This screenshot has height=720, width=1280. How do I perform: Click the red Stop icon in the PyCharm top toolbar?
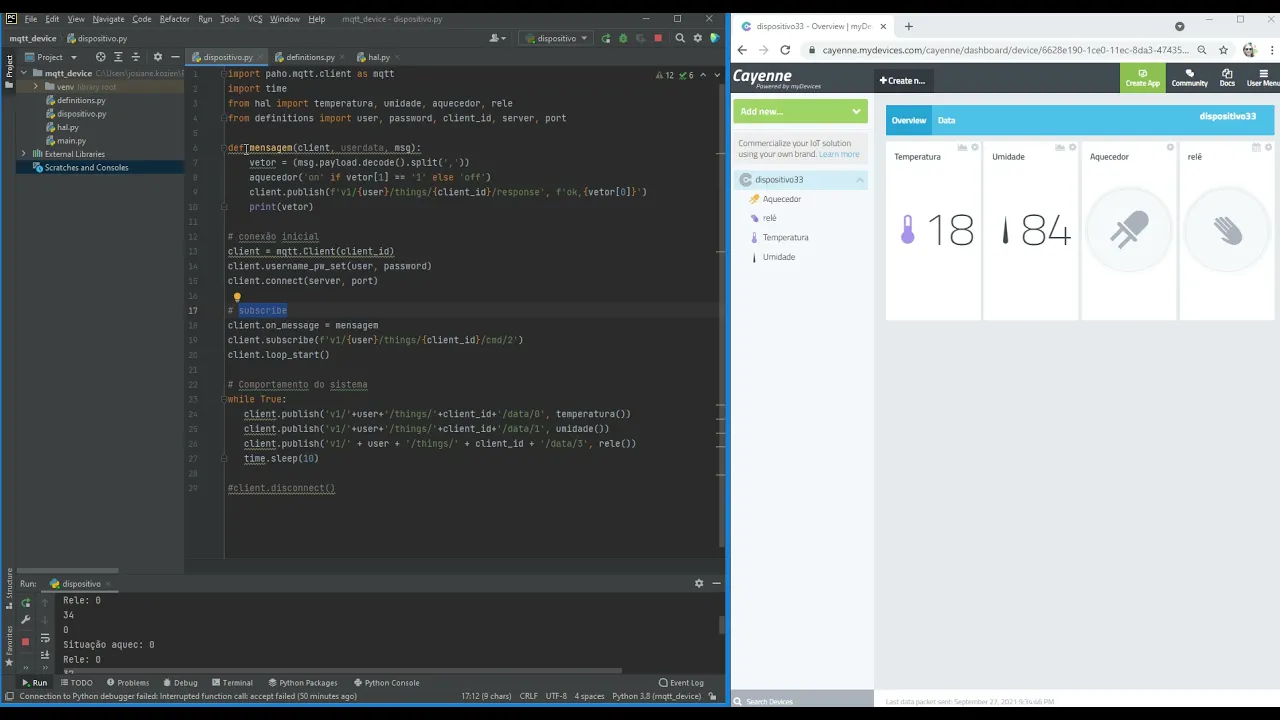point(658,38)
